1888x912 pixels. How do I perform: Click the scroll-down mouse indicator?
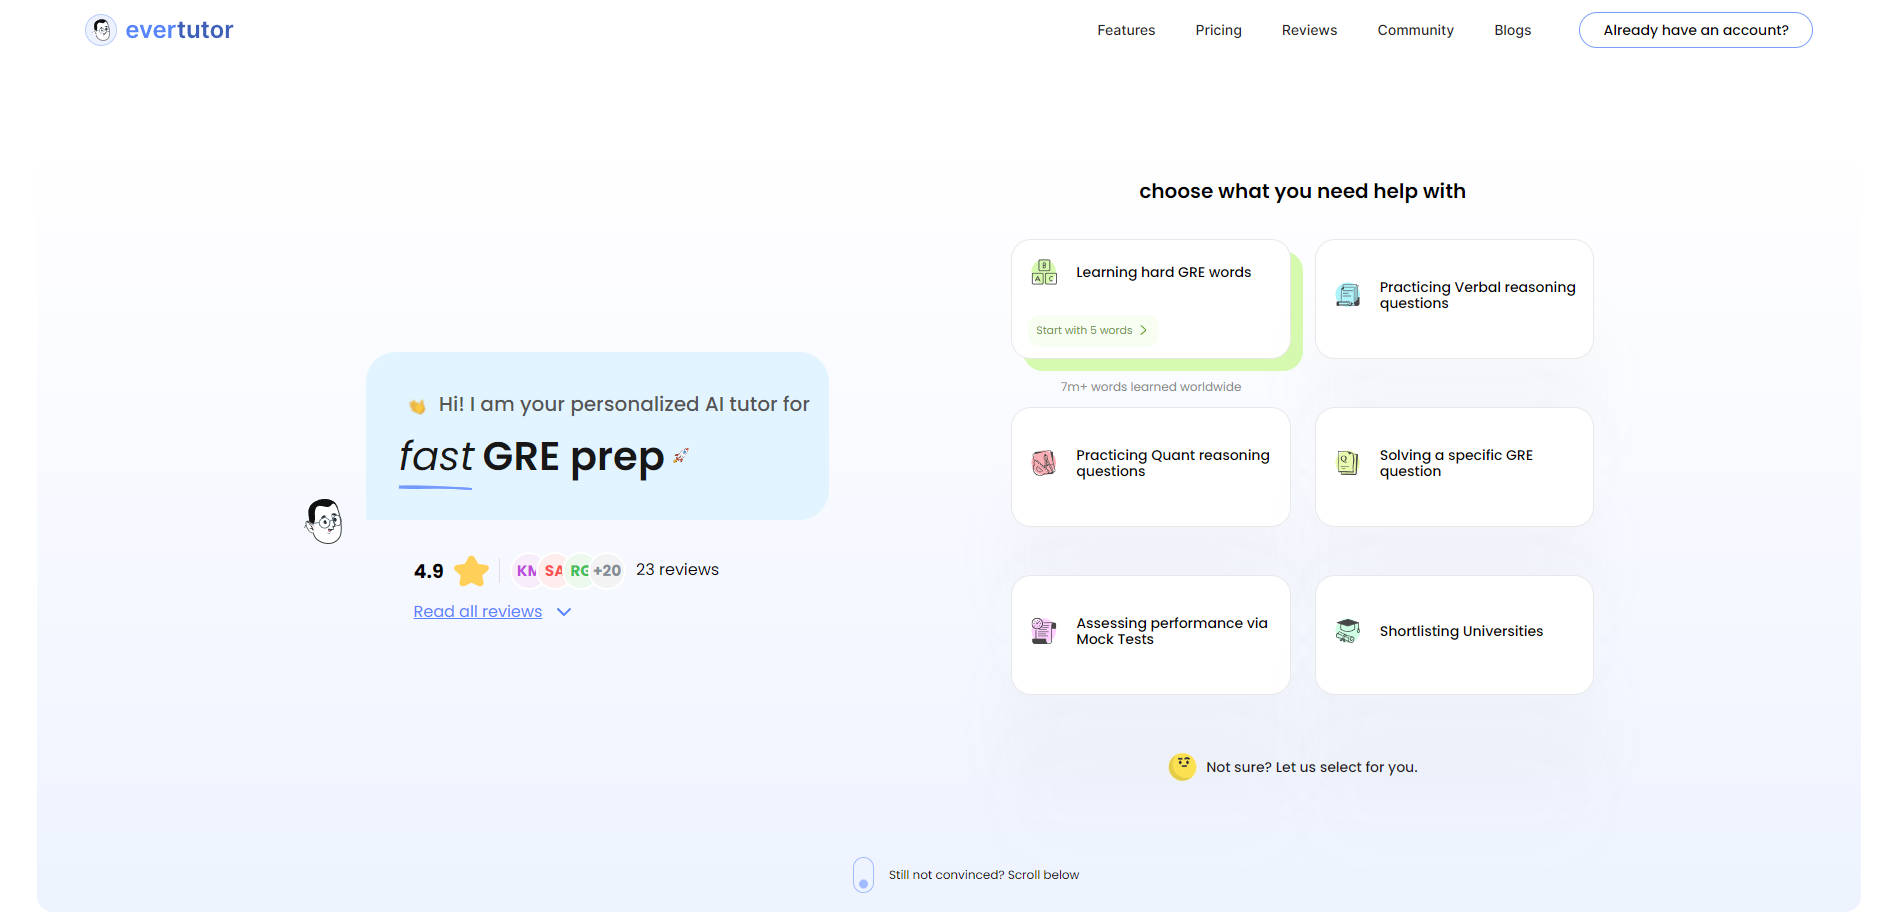point(863,875)
